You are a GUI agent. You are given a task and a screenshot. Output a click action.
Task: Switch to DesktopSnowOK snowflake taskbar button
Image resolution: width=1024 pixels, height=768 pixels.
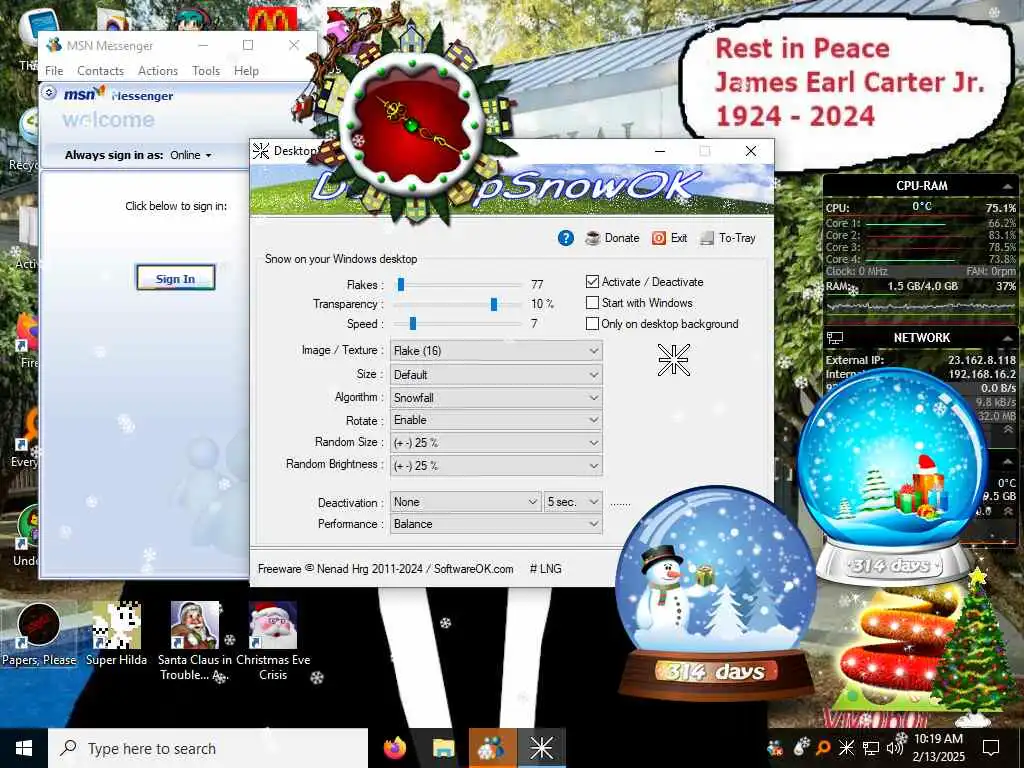tap(541, 748)
